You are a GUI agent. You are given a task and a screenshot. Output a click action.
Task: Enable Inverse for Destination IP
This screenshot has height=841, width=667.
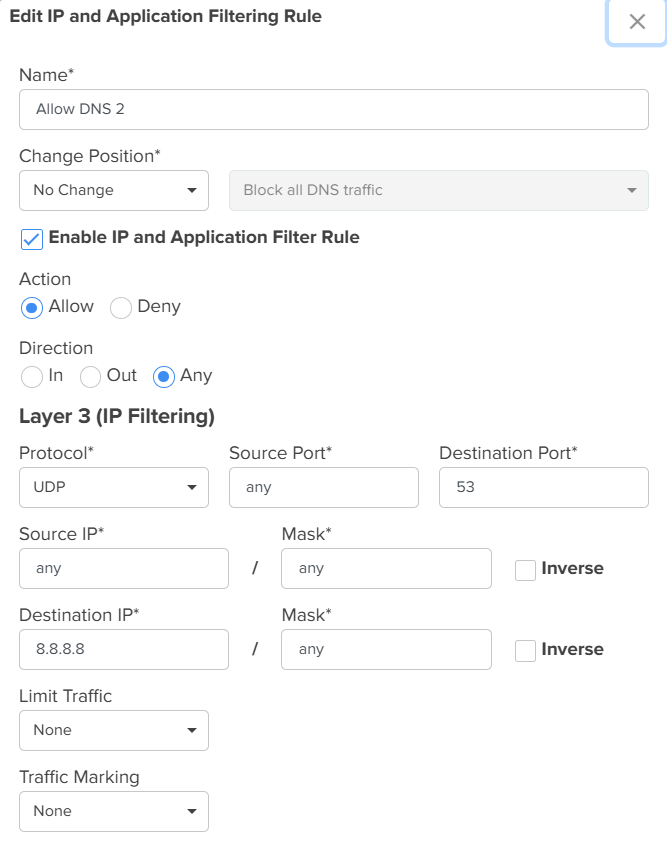[x=525, y=651]
